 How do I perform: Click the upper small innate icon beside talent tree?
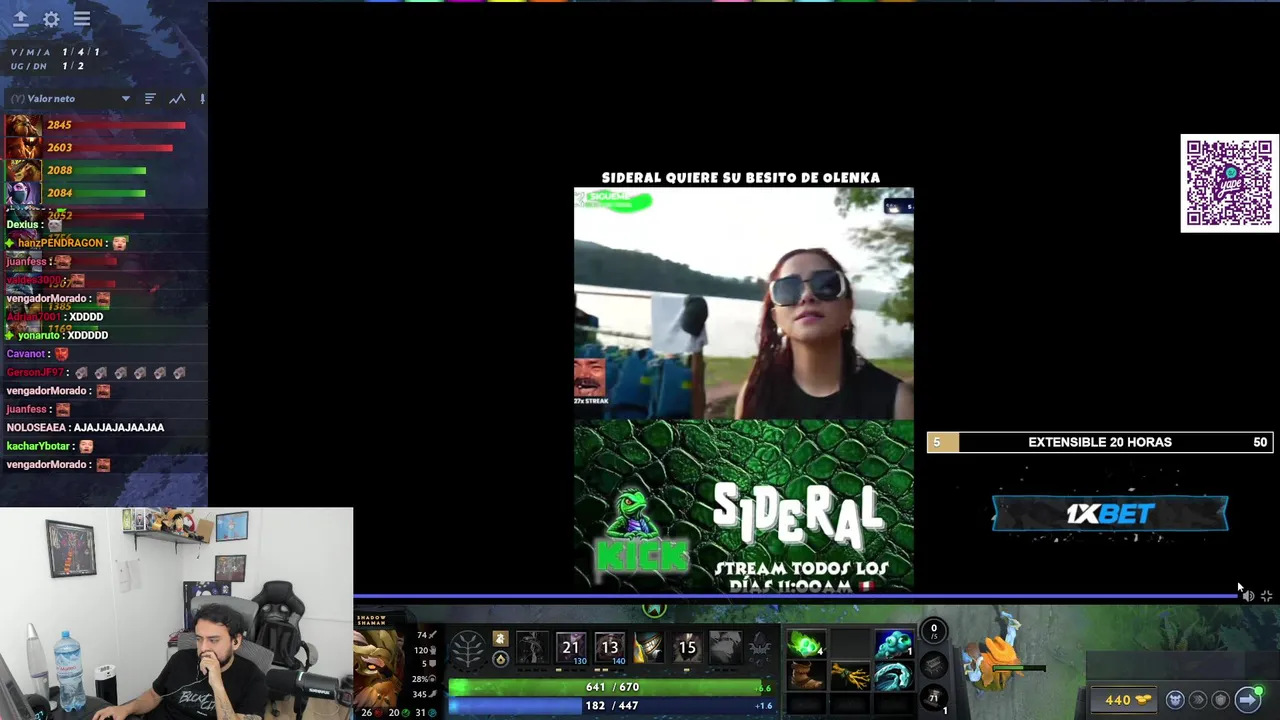500,639
